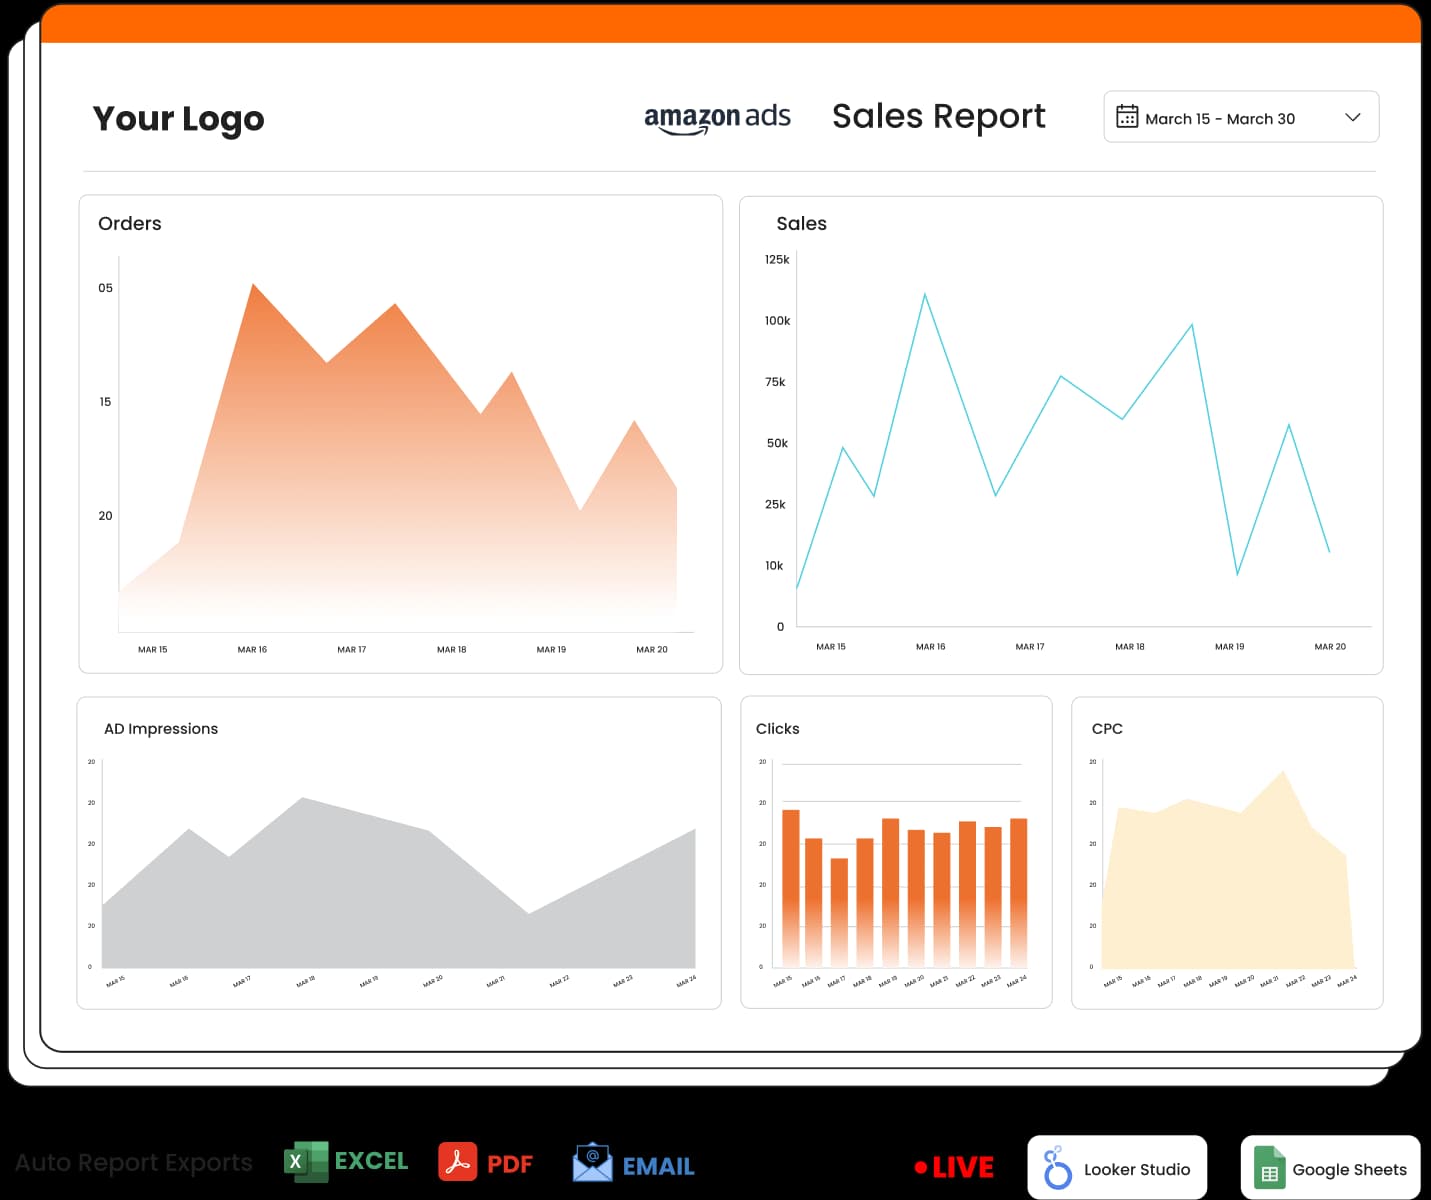Image resolution: width=1431 pixels, height=1200 pixels.
Task: Click the PDF export icon
Action: tap(457, 1162)
